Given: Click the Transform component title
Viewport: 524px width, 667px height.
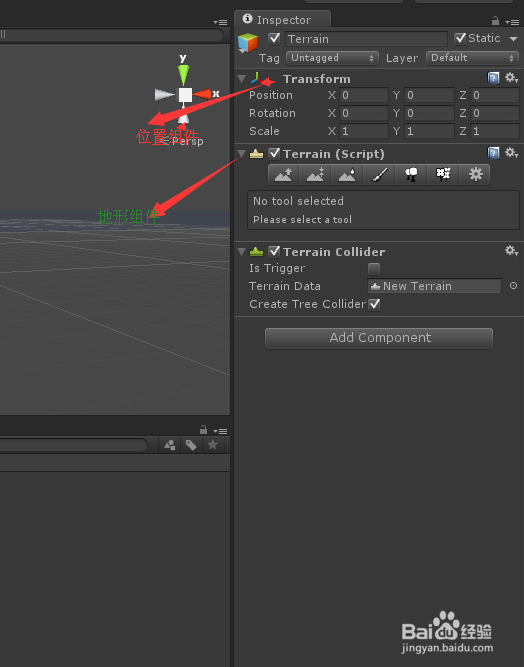Looking at the screenshot, I should [317, 79].
